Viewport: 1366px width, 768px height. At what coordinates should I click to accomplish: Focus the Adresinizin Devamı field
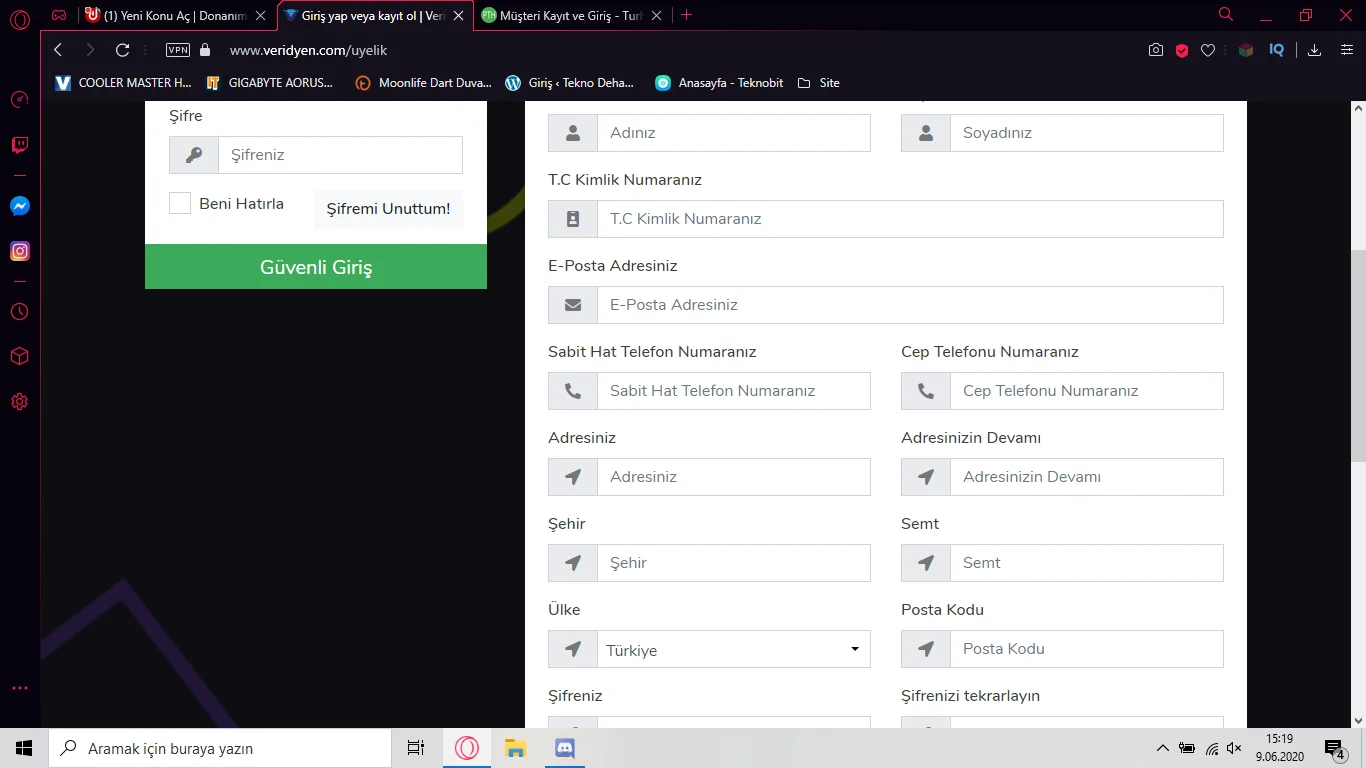coord(1086,477)
